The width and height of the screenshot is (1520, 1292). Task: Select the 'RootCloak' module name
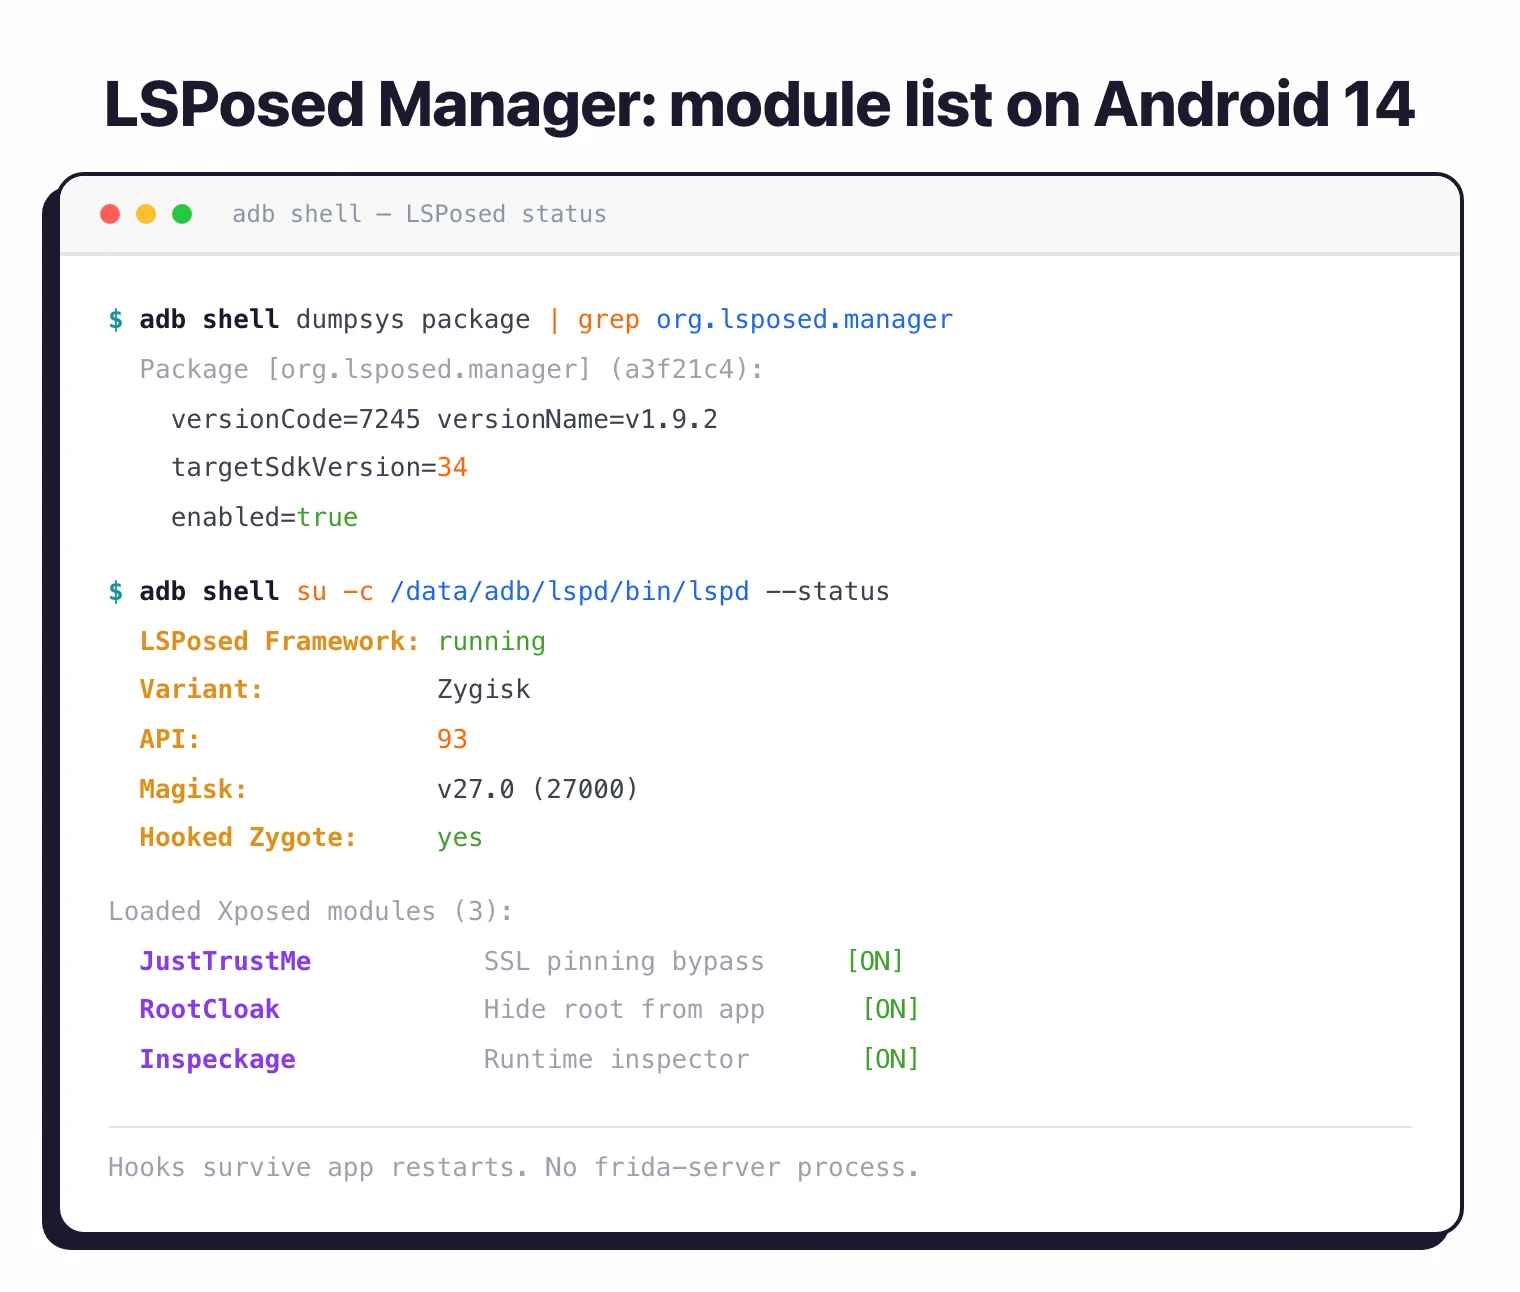point(209,1009)
